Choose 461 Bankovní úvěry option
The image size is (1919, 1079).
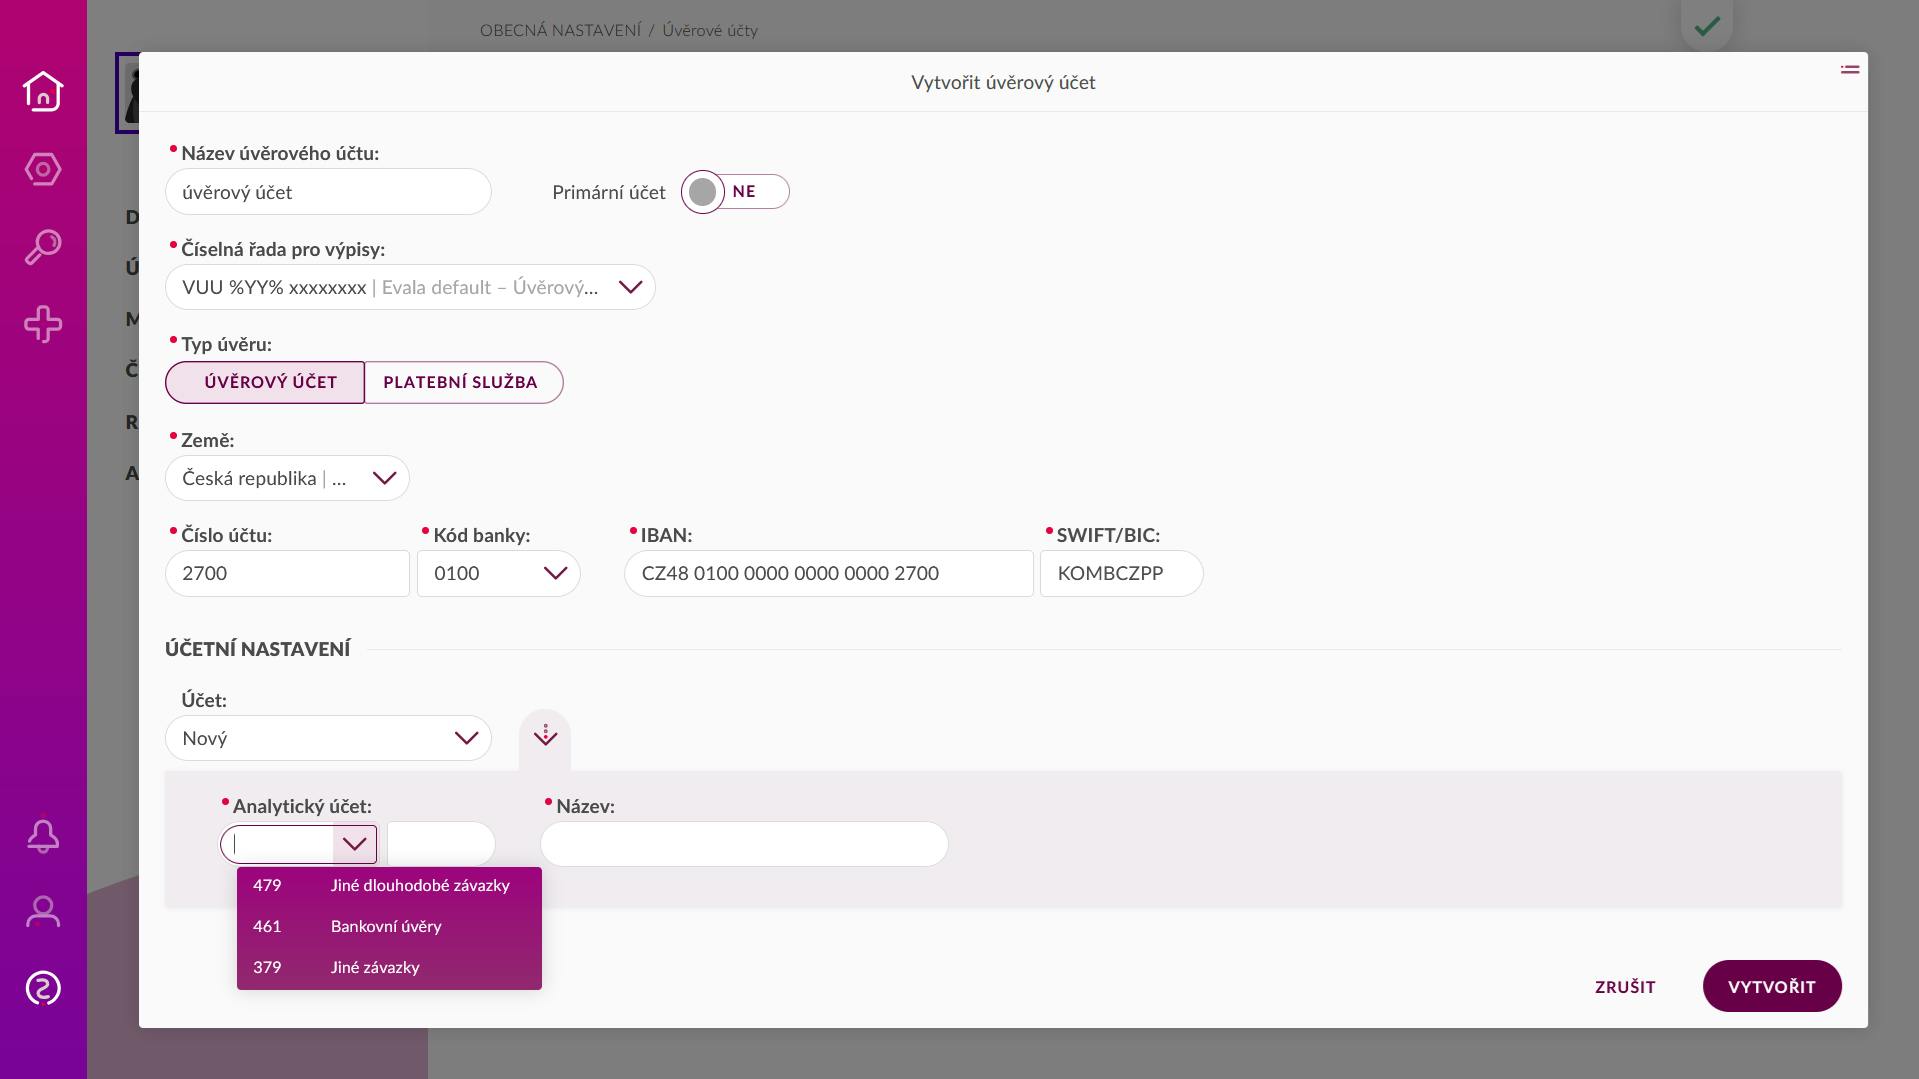pyautogui.click(x=389, y=926)
